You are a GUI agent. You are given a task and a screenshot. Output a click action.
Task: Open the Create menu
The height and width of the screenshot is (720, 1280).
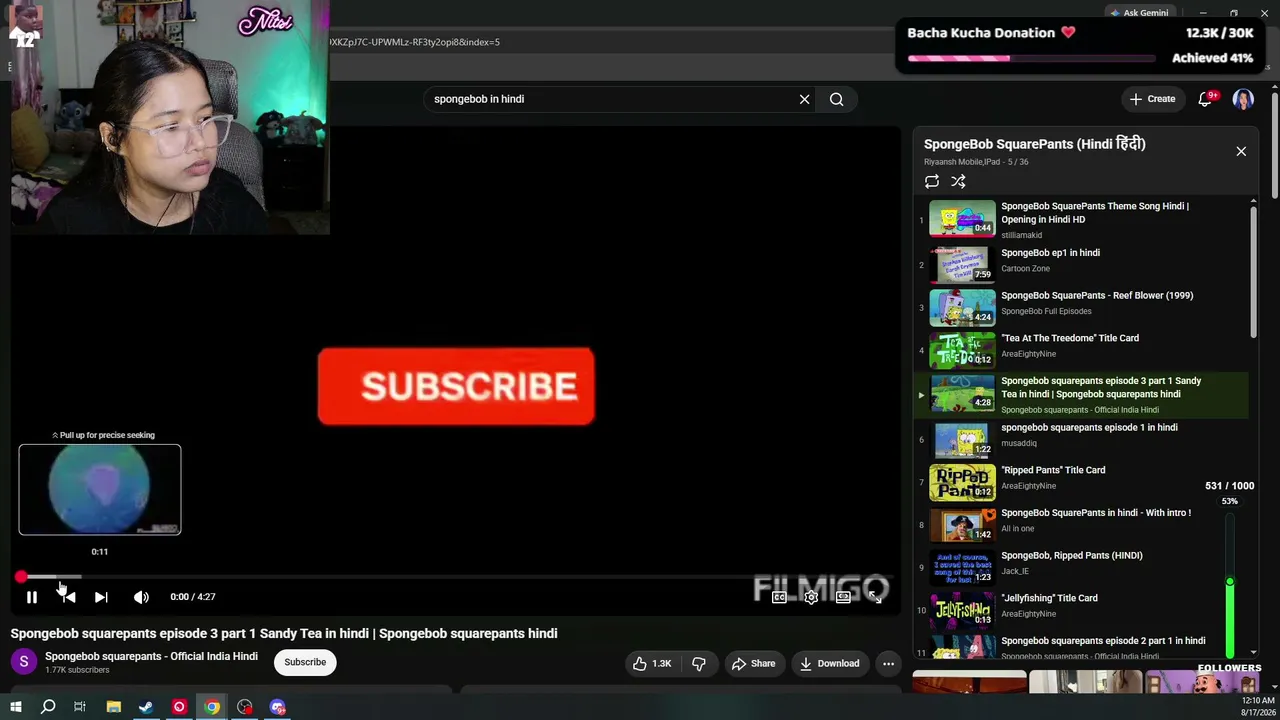pyautogui.click(x=1152, y=99)
